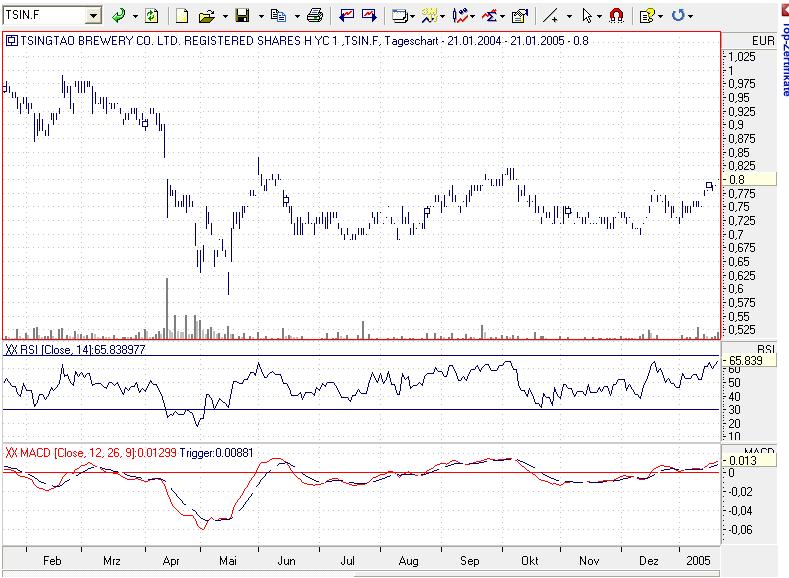Click the horizontal scrollbar below the time axis

click(x=361, y=574)
